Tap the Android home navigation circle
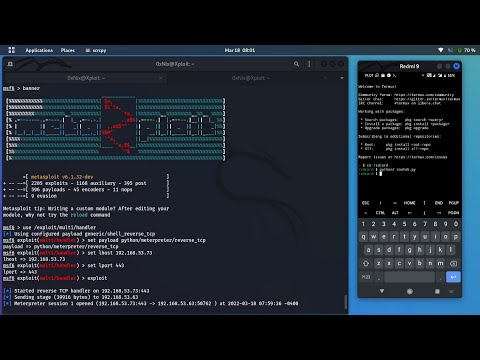The image size is (480, 360). 410,291
